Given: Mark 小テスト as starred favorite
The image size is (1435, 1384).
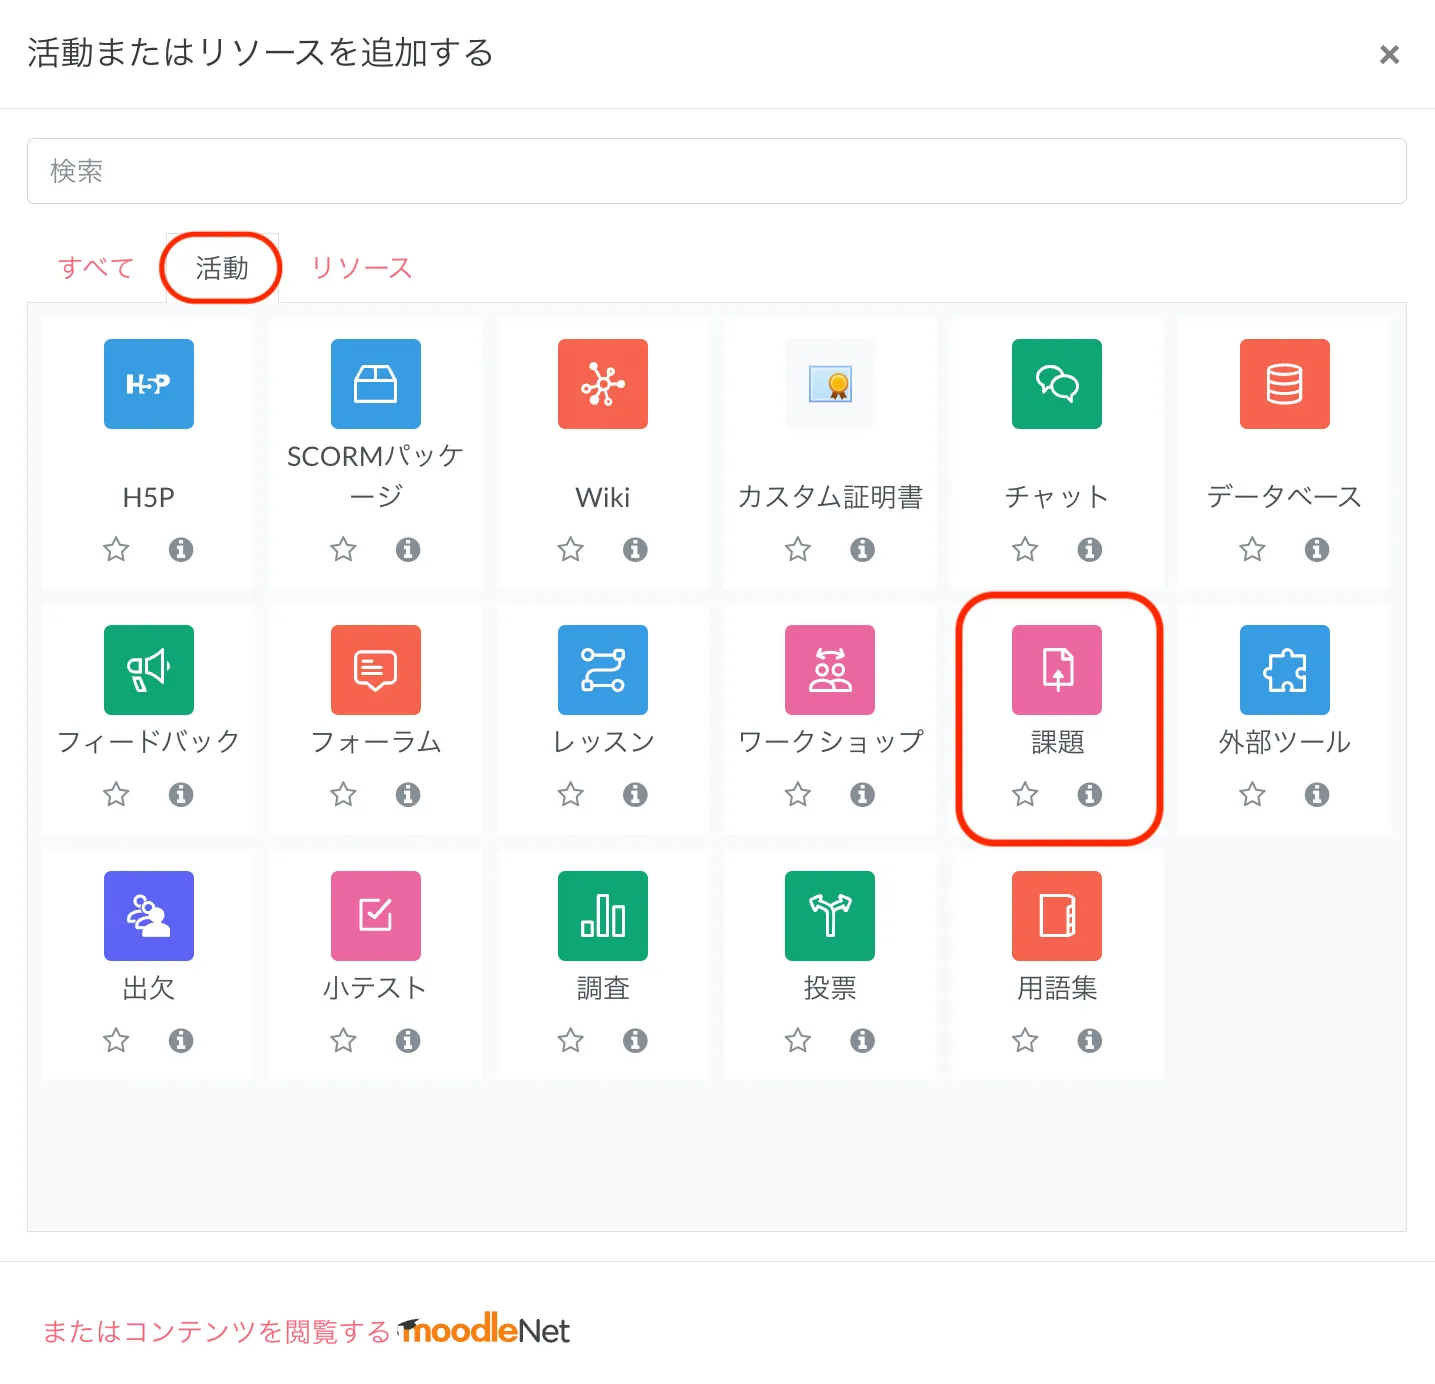Looking at the screenshot, I should [343, 1041].
